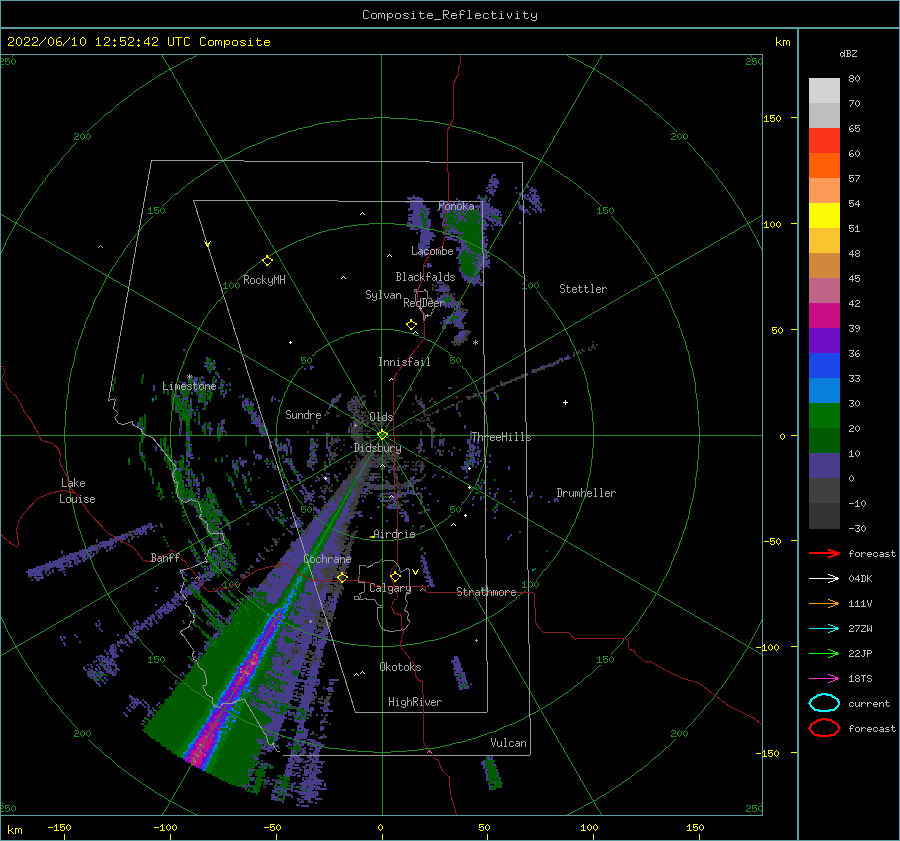Click the Ponoka city label

pyautogui.click(x=456, y=206)
